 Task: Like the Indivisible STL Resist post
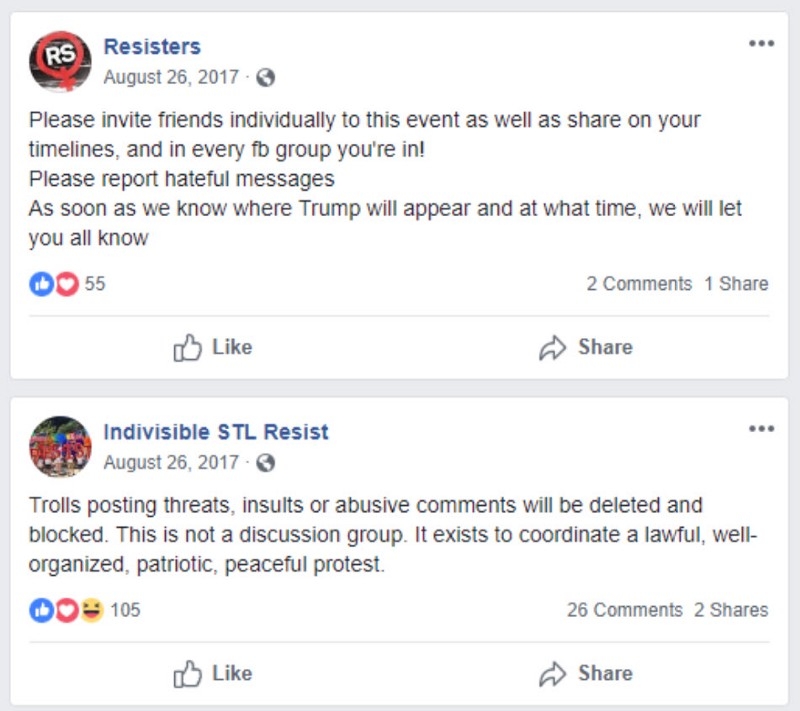213,673
